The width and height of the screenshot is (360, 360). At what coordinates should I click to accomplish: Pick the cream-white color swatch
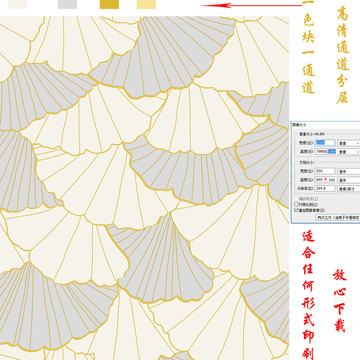point(18,4)
